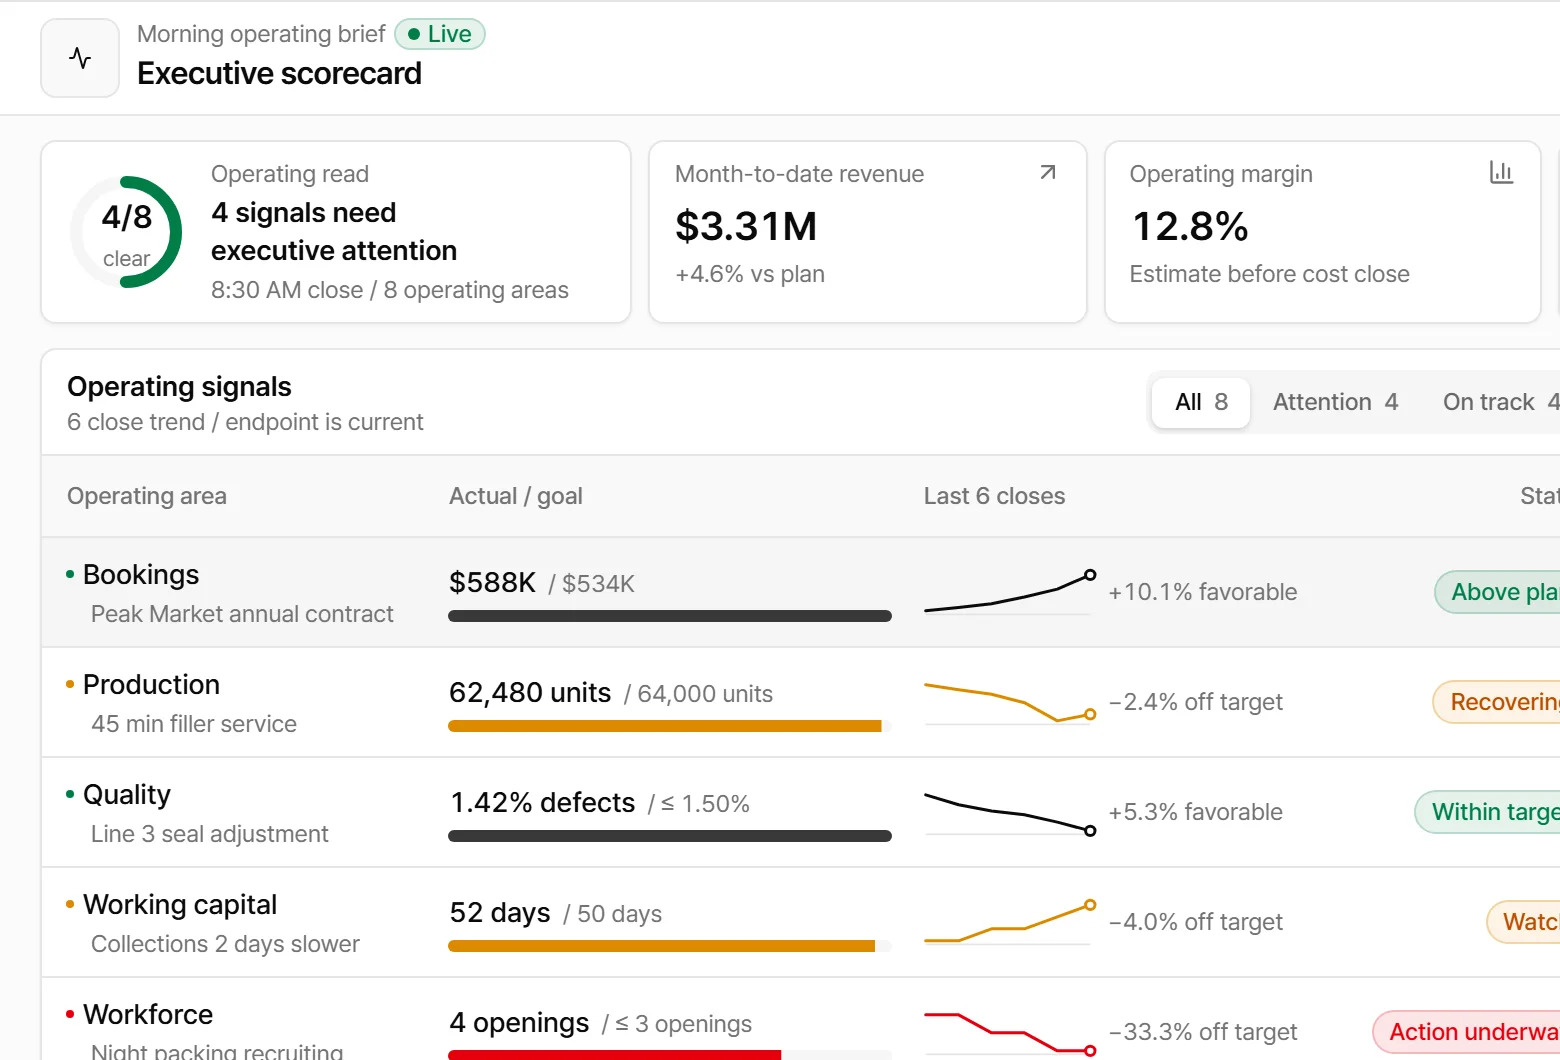Open the Above plan status pill
The height and width of the screenshot is (1060, 1560).
pyautogui.click(x=1497, y=592)
